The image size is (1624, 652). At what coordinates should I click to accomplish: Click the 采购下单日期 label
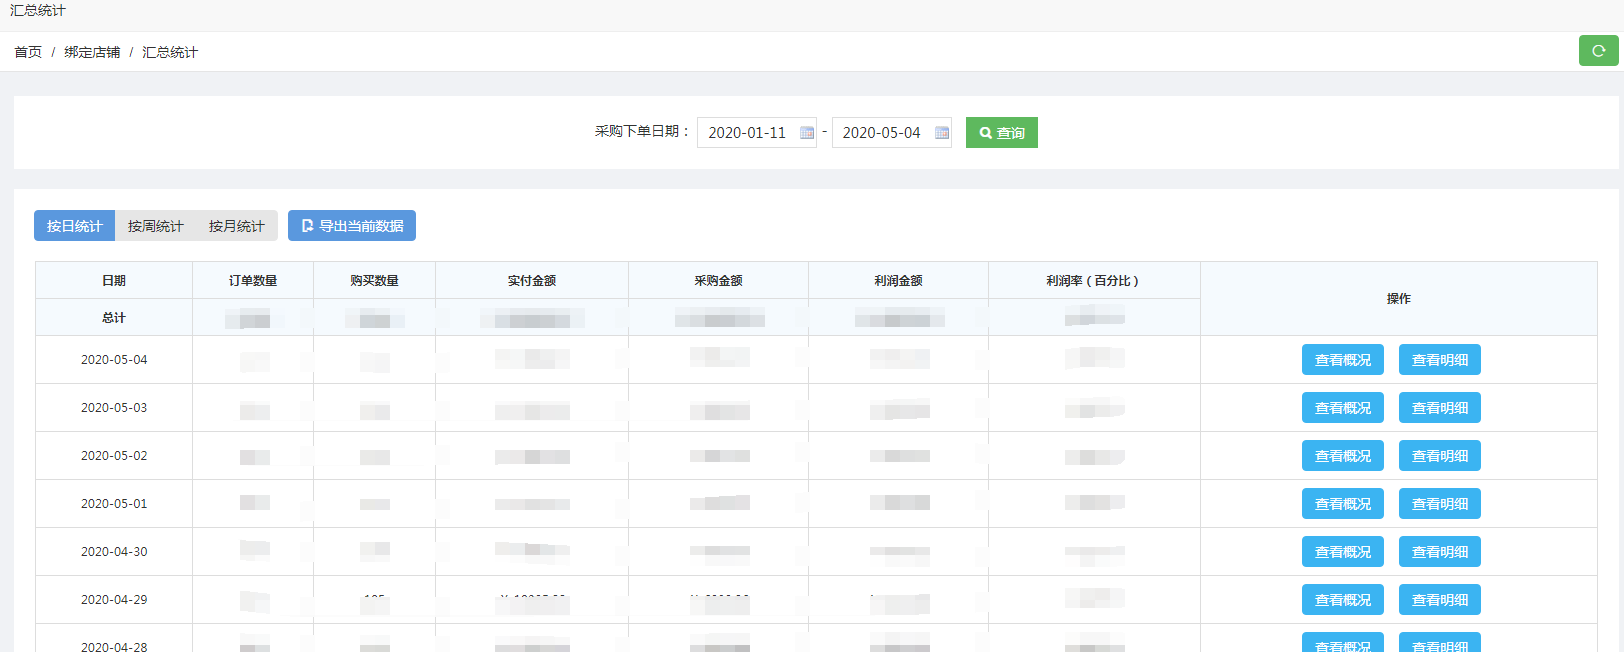click(642, 131)
